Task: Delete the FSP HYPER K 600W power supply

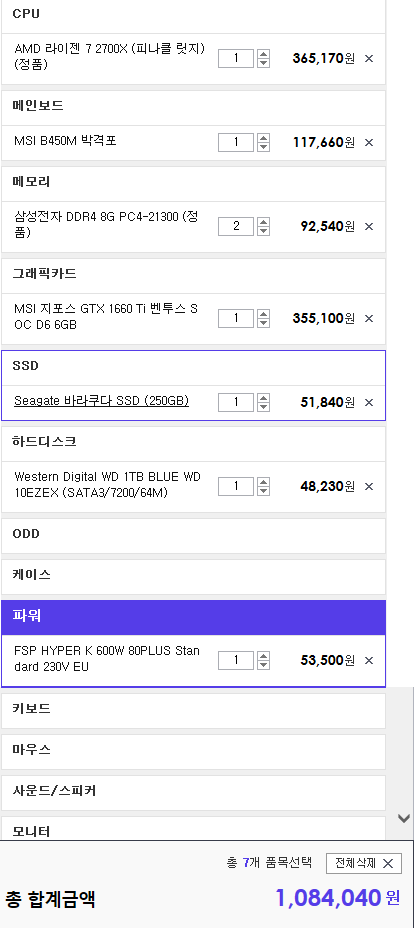Action: [369, 660]
